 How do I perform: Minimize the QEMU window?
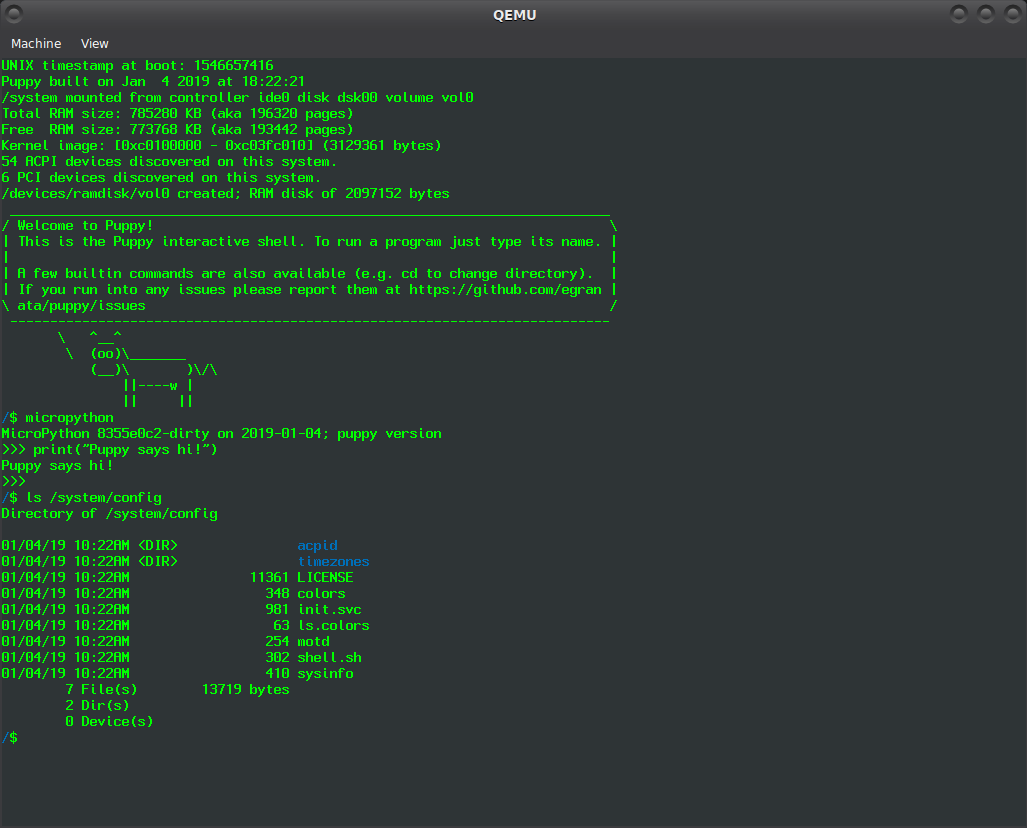959,14
